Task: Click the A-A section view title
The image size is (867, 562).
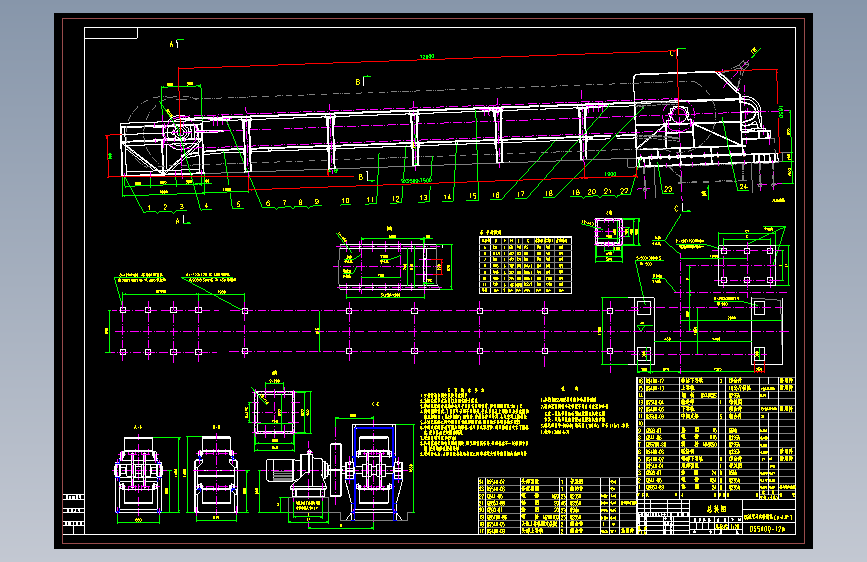Action: click(x=138, y=428)
